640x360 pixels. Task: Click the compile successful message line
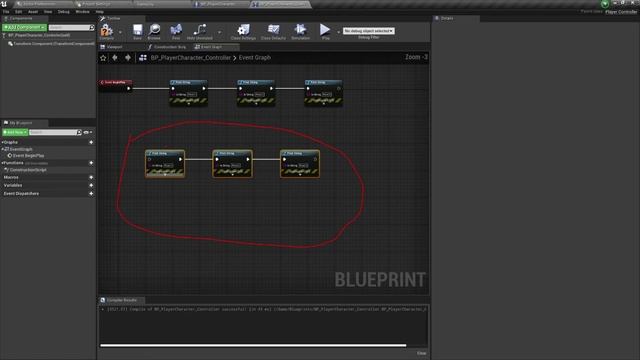[264, 309]
